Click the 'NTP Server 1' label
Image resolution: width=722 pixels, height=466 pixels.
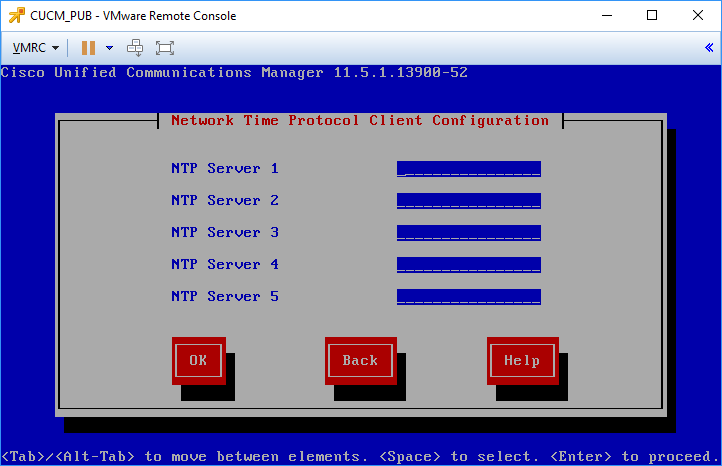(225, 169)
